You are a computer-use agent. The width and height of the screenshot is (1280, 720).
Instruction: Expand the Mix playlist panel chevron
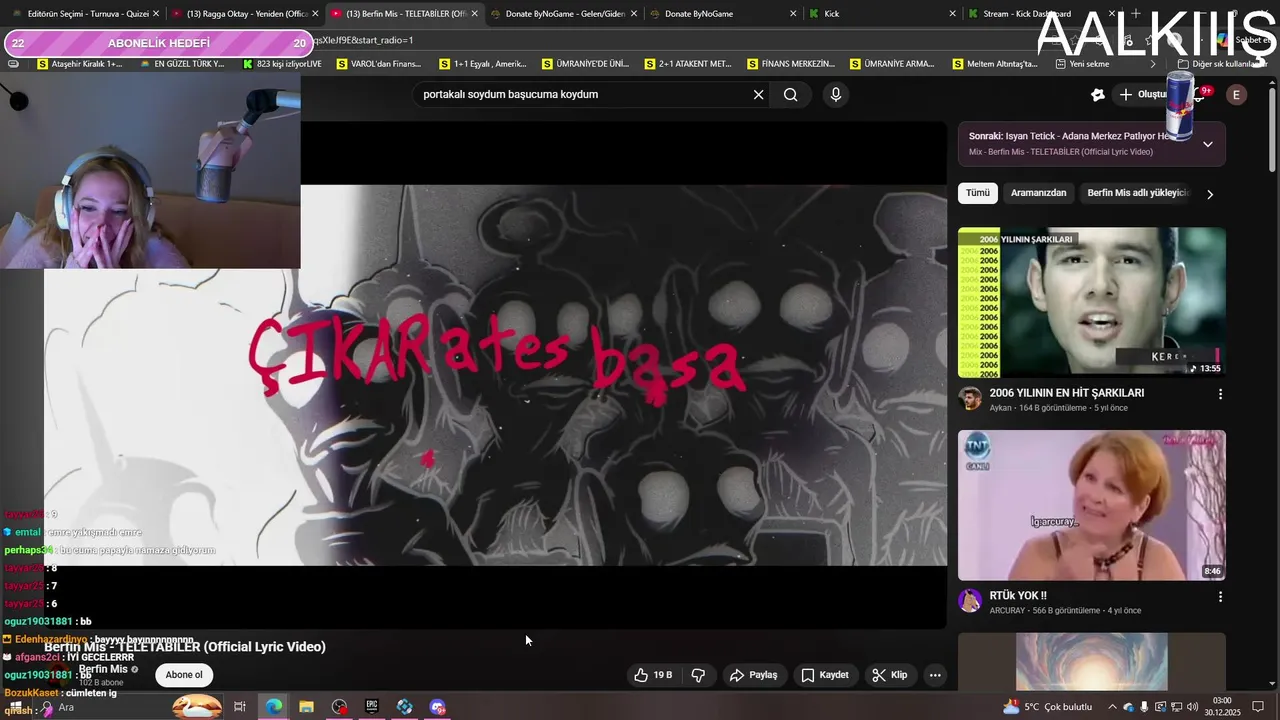point(1208,144)
